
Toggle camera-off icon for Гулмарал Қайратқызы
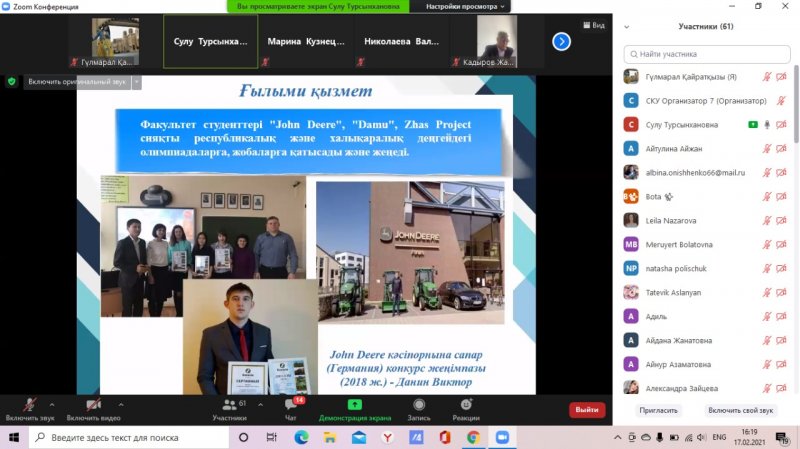tap(781, 77)
